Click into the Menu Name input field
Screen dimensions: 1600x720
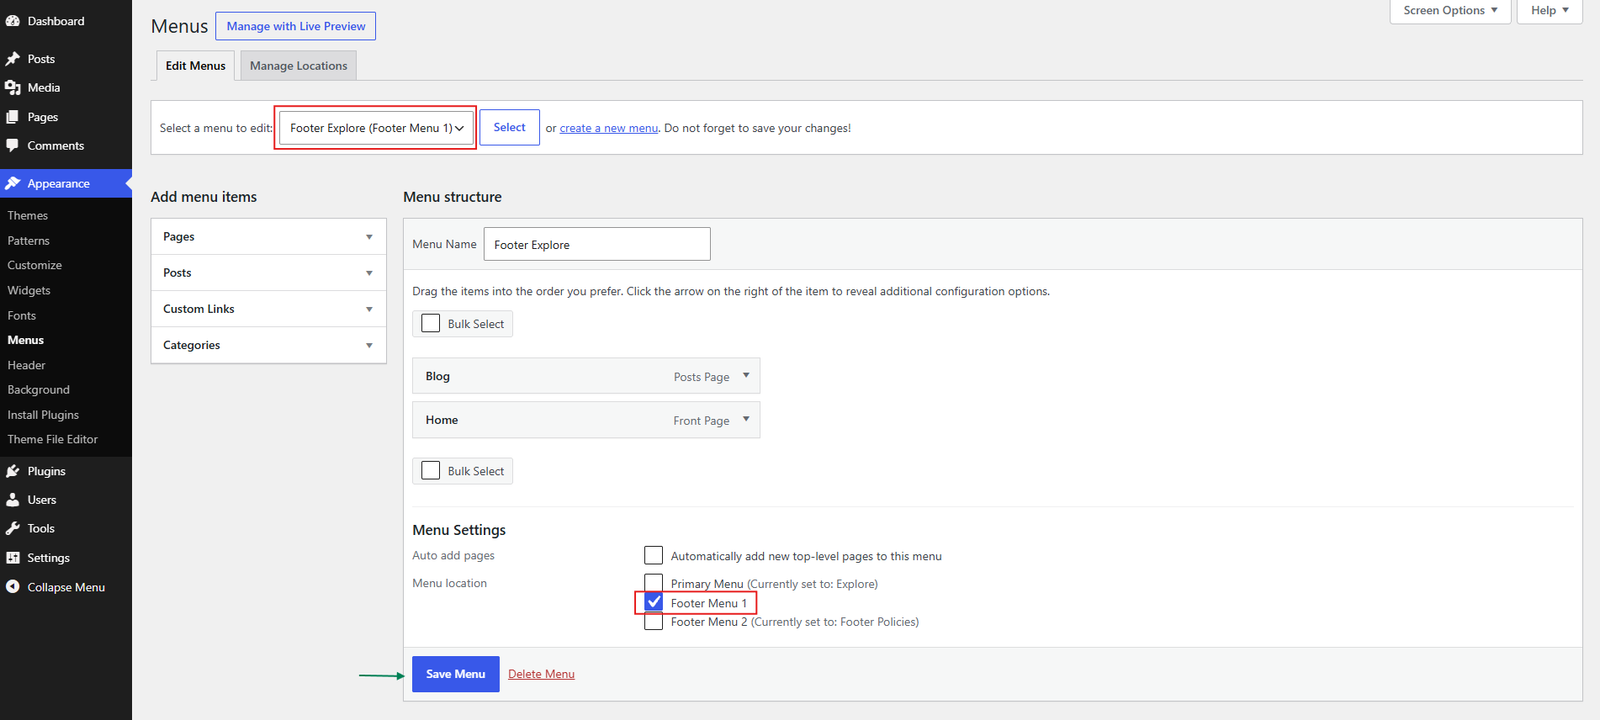point(597,244)
